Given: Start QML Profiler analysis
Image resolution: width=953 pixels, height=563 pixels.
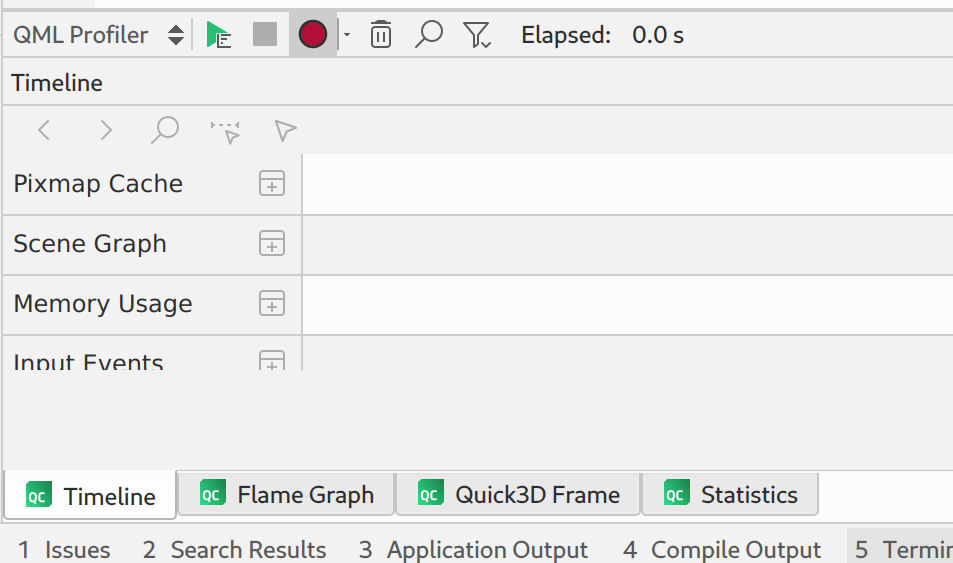Looking at the screenshot, I should 219,35.
